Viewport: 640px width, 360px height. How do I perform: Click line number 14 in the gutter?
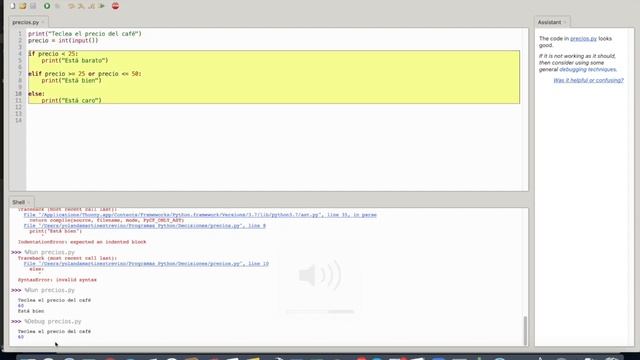tap(18, 120)
